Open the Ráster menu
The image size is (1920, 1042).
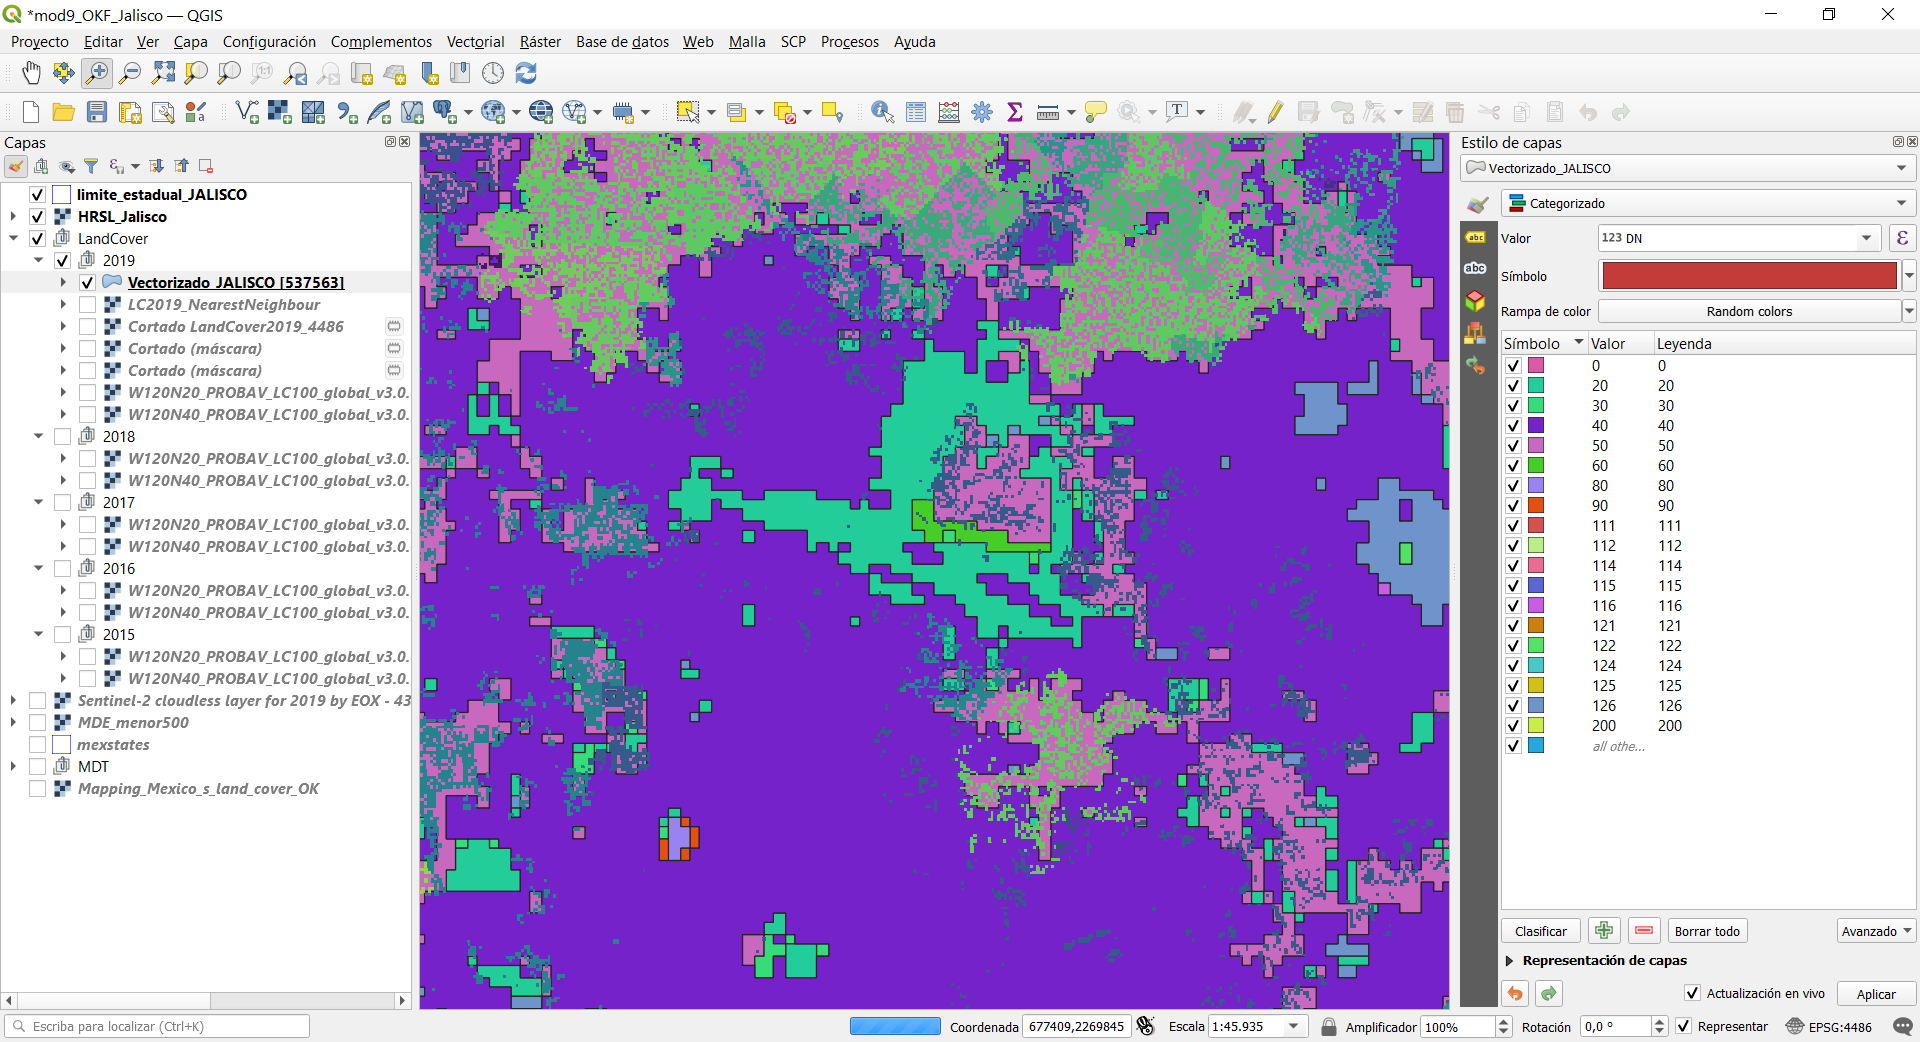point(540,41)
